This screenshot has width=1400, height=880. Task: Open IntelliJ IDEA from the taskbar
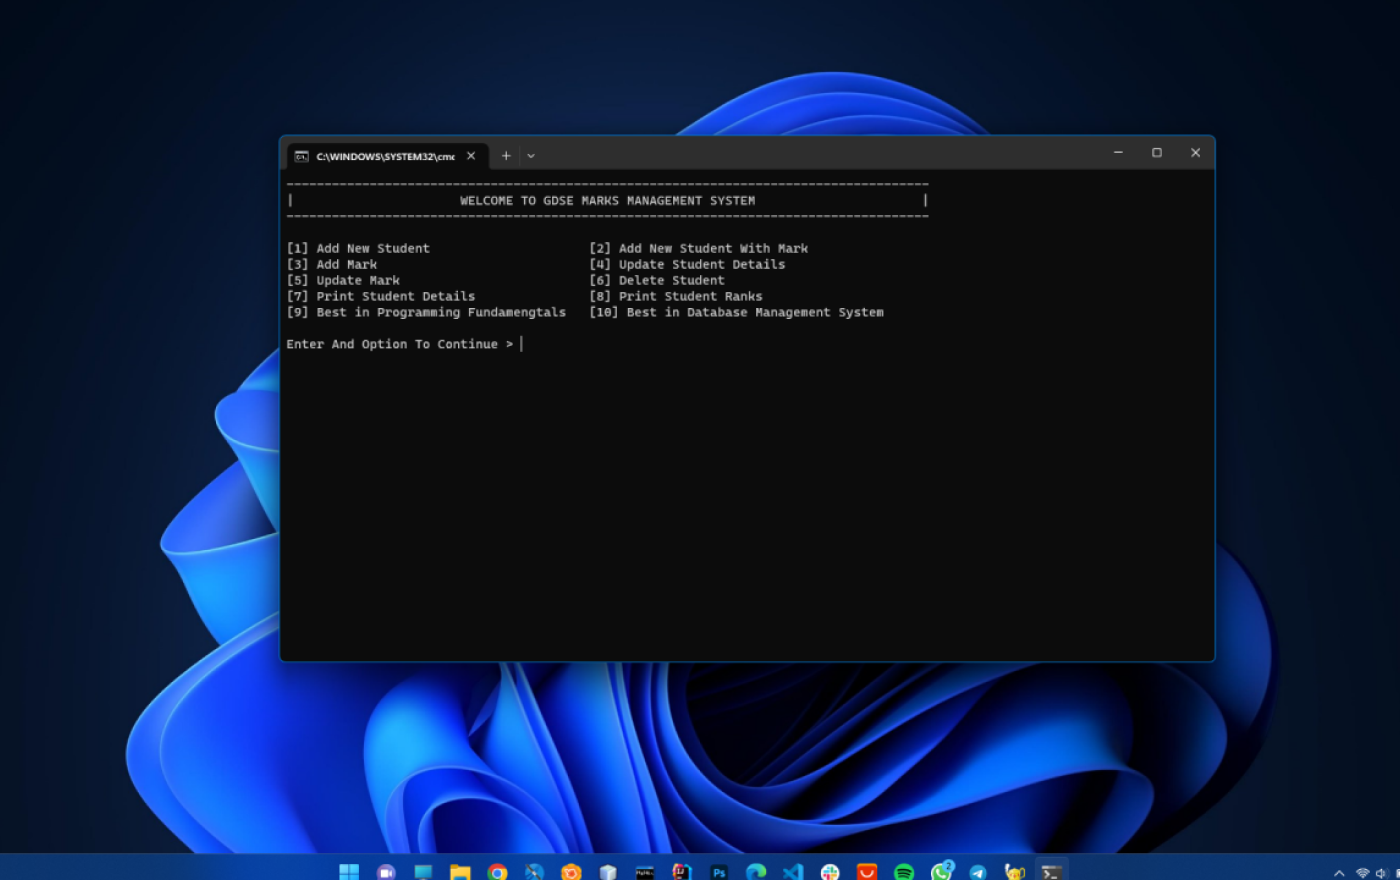[x=682, y=872]
